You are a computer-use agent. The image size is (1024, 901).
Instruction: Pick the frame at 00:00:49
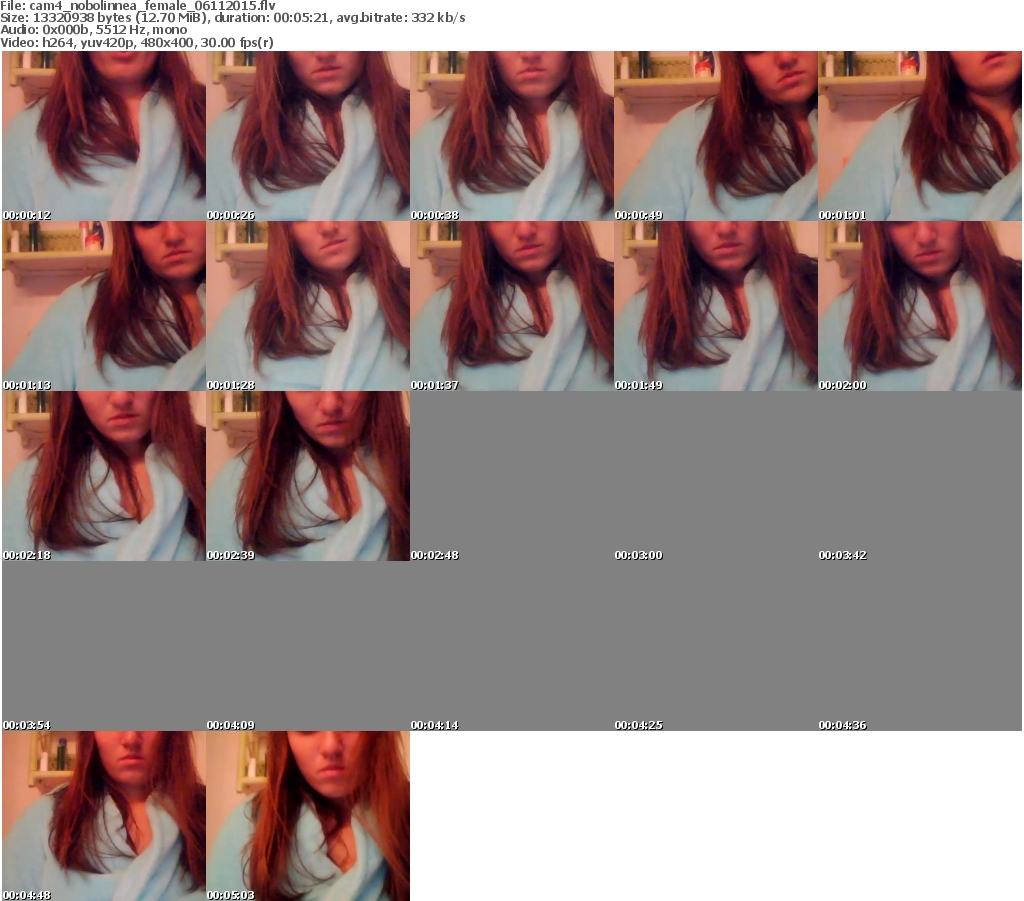(715, 136)
